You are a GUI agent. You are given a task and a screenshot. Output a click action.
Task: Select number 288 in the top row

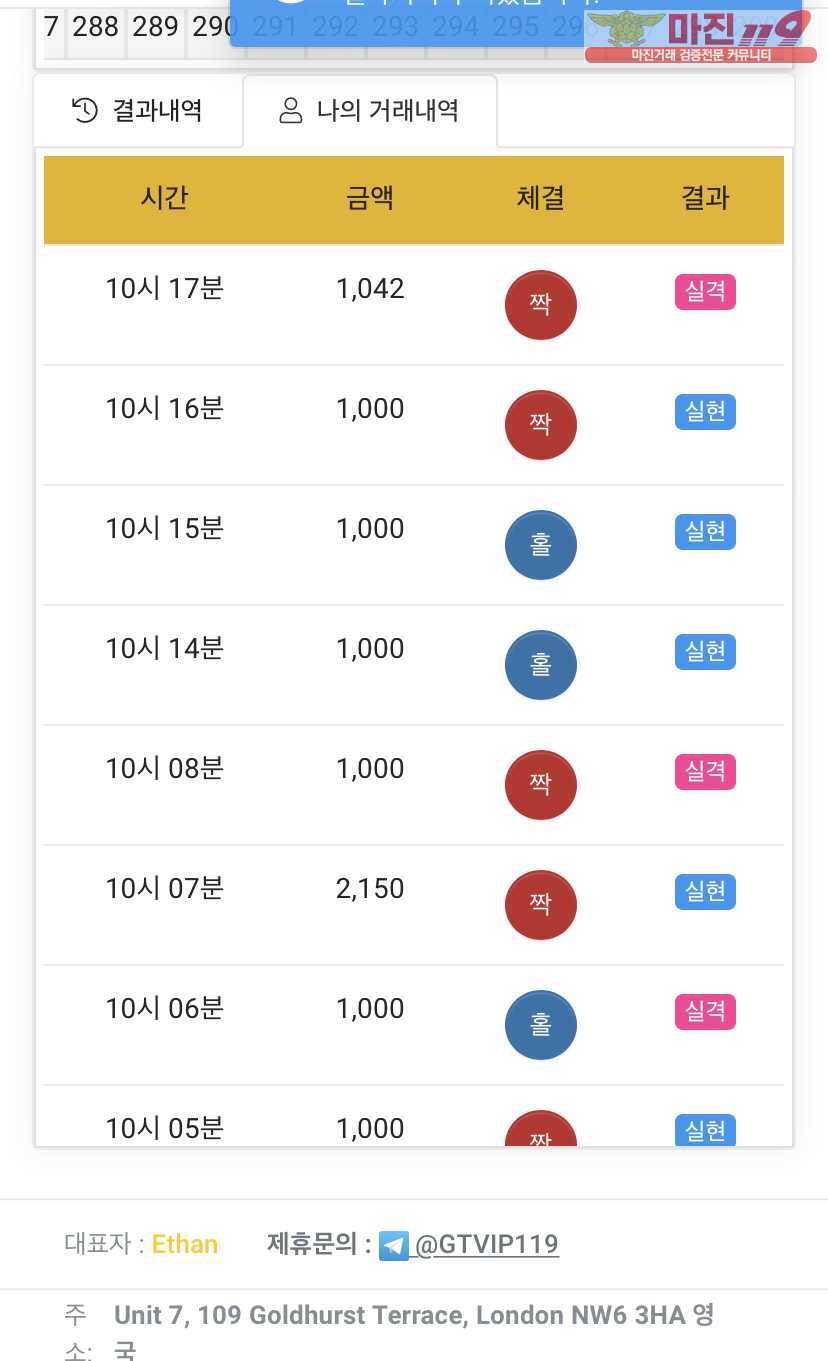pyautogui.click(x=96, y=27)
